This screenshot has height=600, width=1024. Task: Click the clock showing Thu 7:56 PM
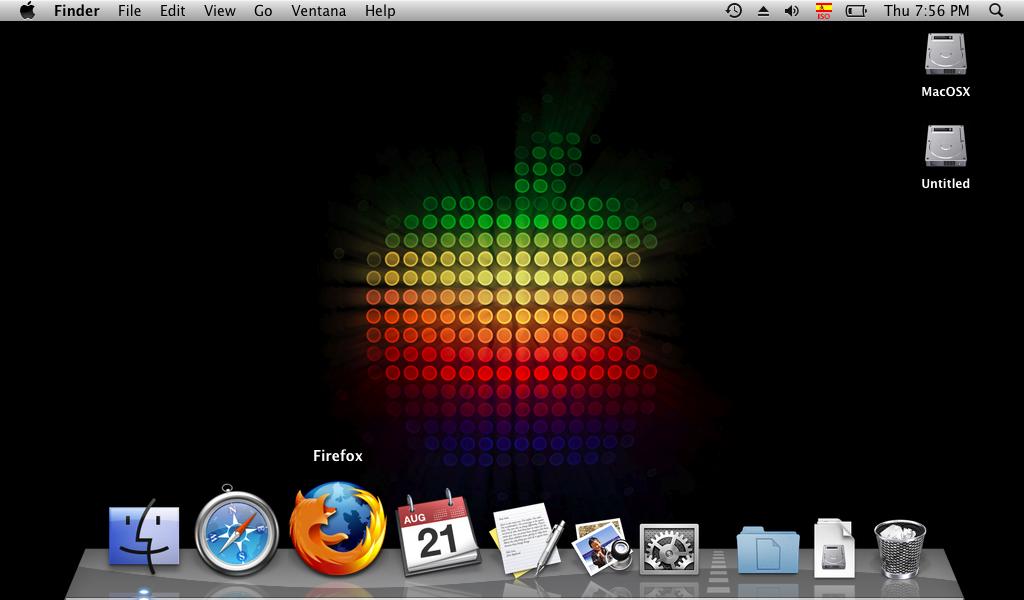(927, 10)
